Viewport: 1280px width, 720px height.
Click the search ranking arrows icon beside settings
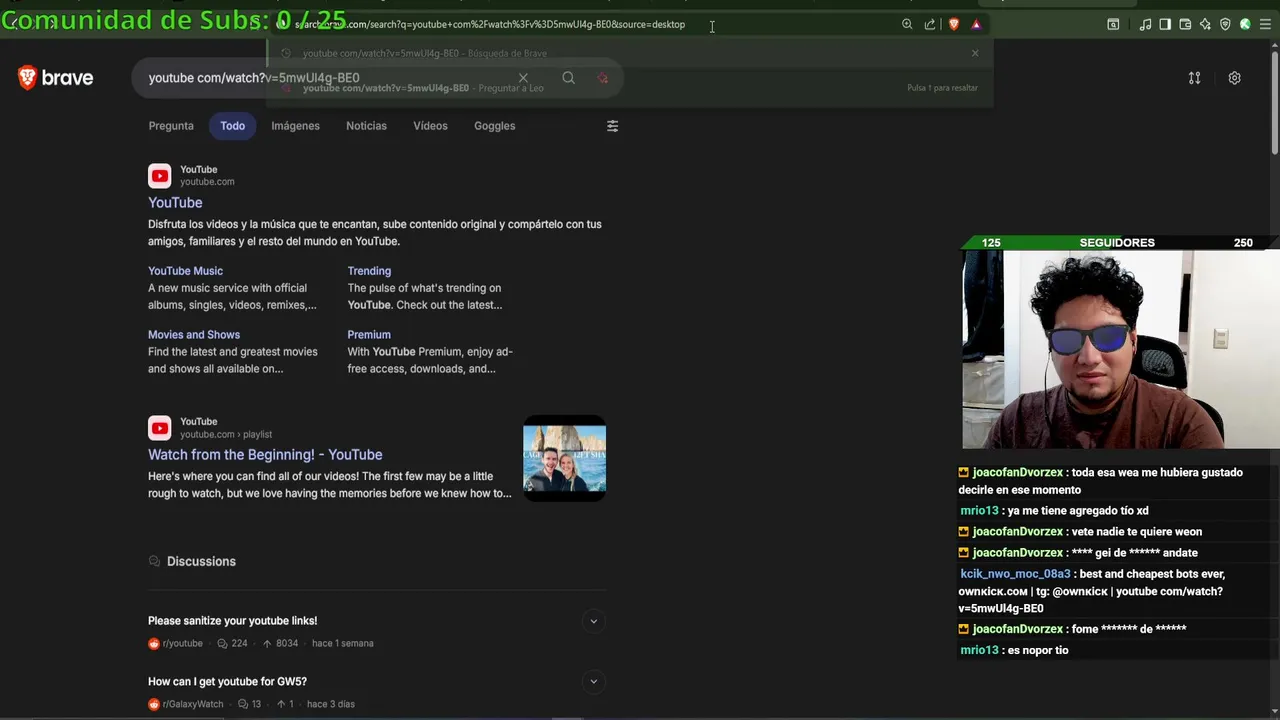tap(1194, 78)
